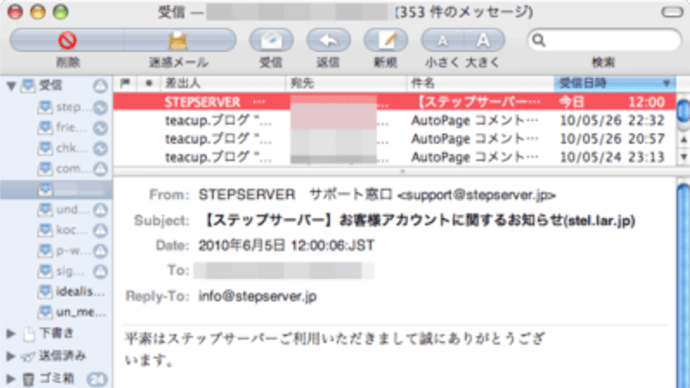
Task: Open teacup message dated 10/05/24 23:13
Action: [x=395, y=157]
